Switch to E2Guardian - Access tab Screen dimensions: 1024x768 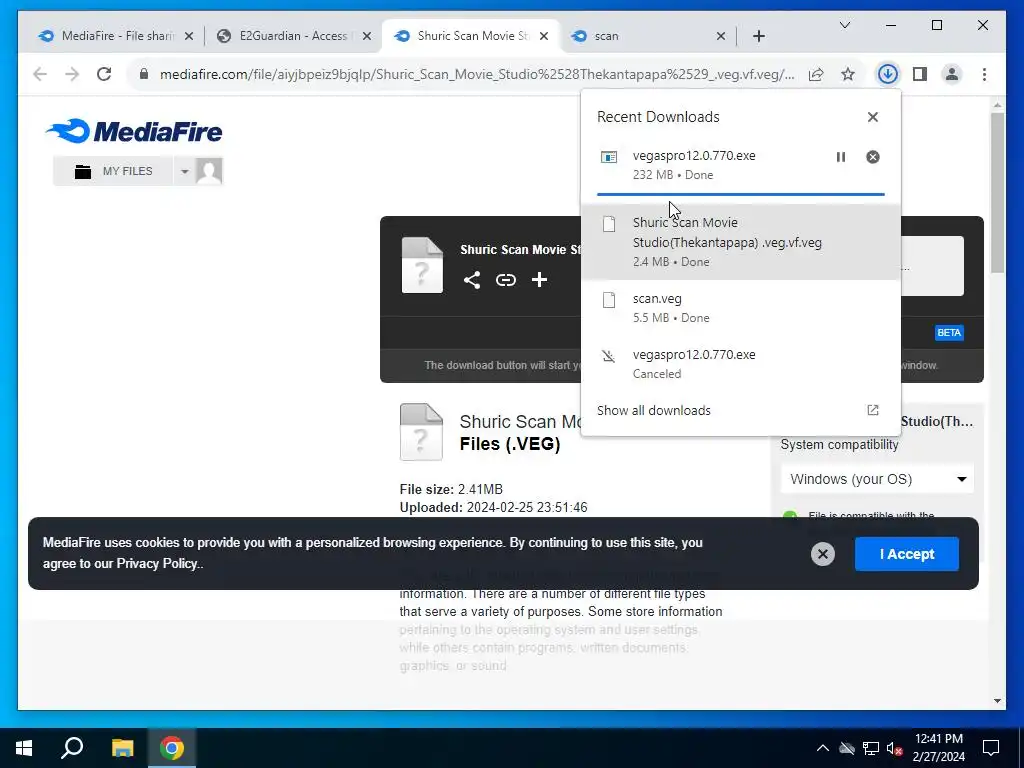(293, 36)
